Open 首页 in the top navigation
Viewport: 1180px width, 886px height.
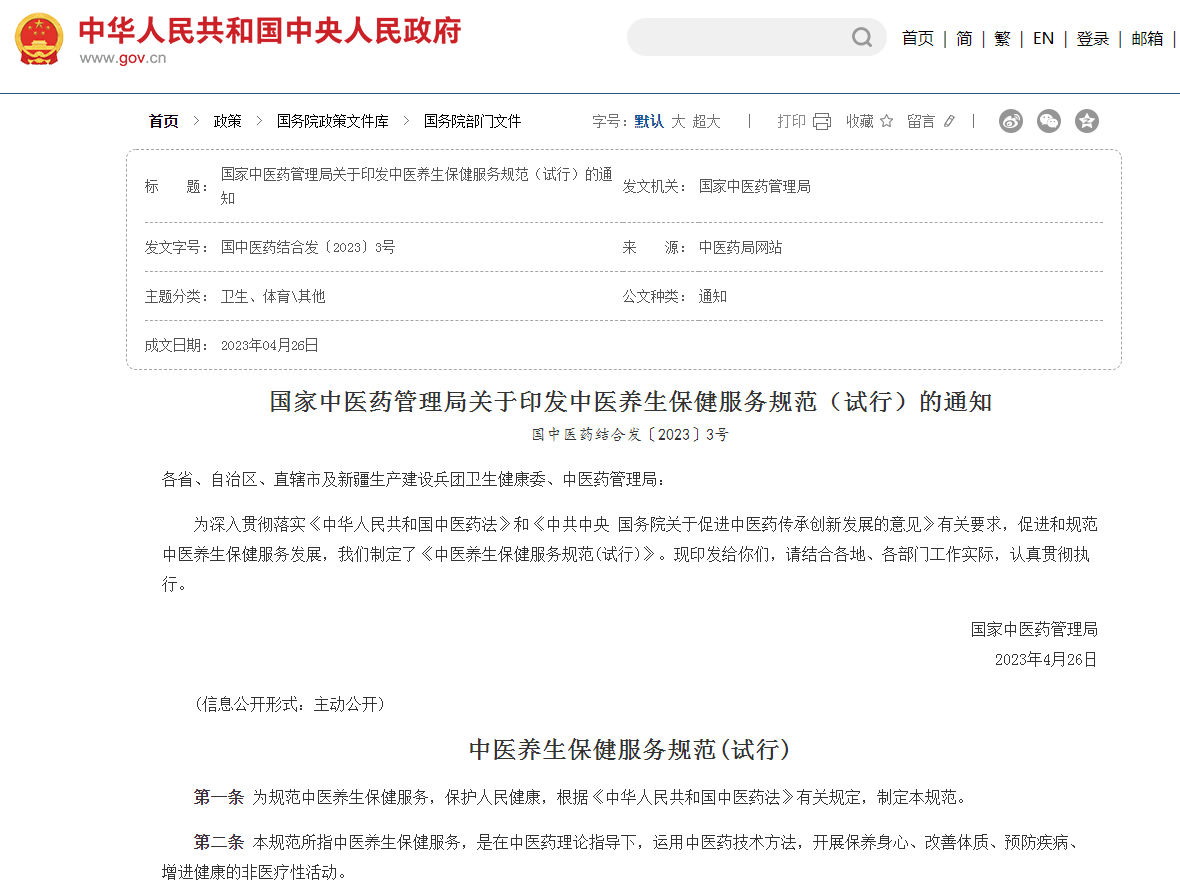point(917,38)
